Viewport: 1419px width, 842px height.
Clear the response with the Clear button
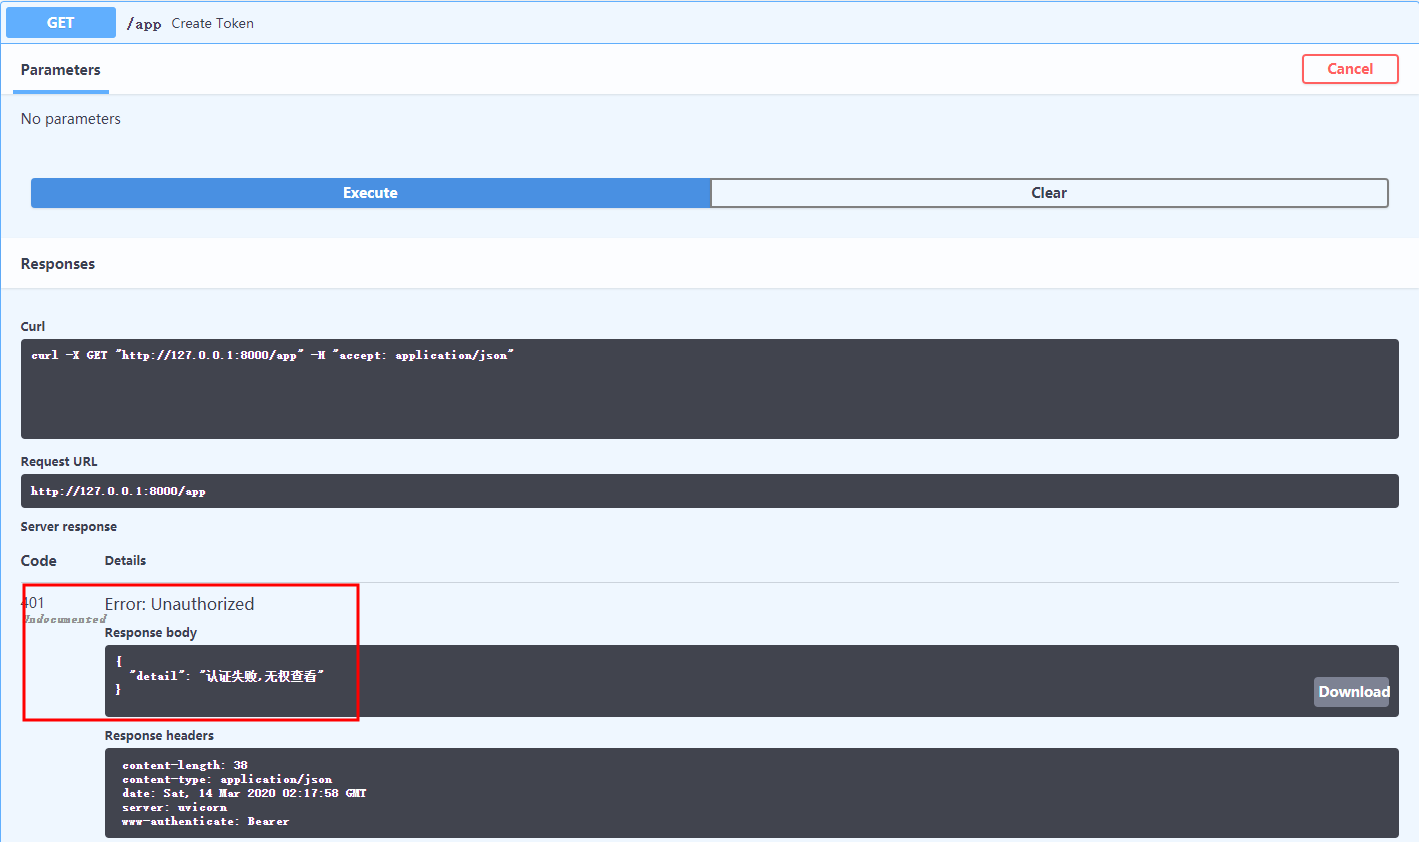coord(1049,193)
